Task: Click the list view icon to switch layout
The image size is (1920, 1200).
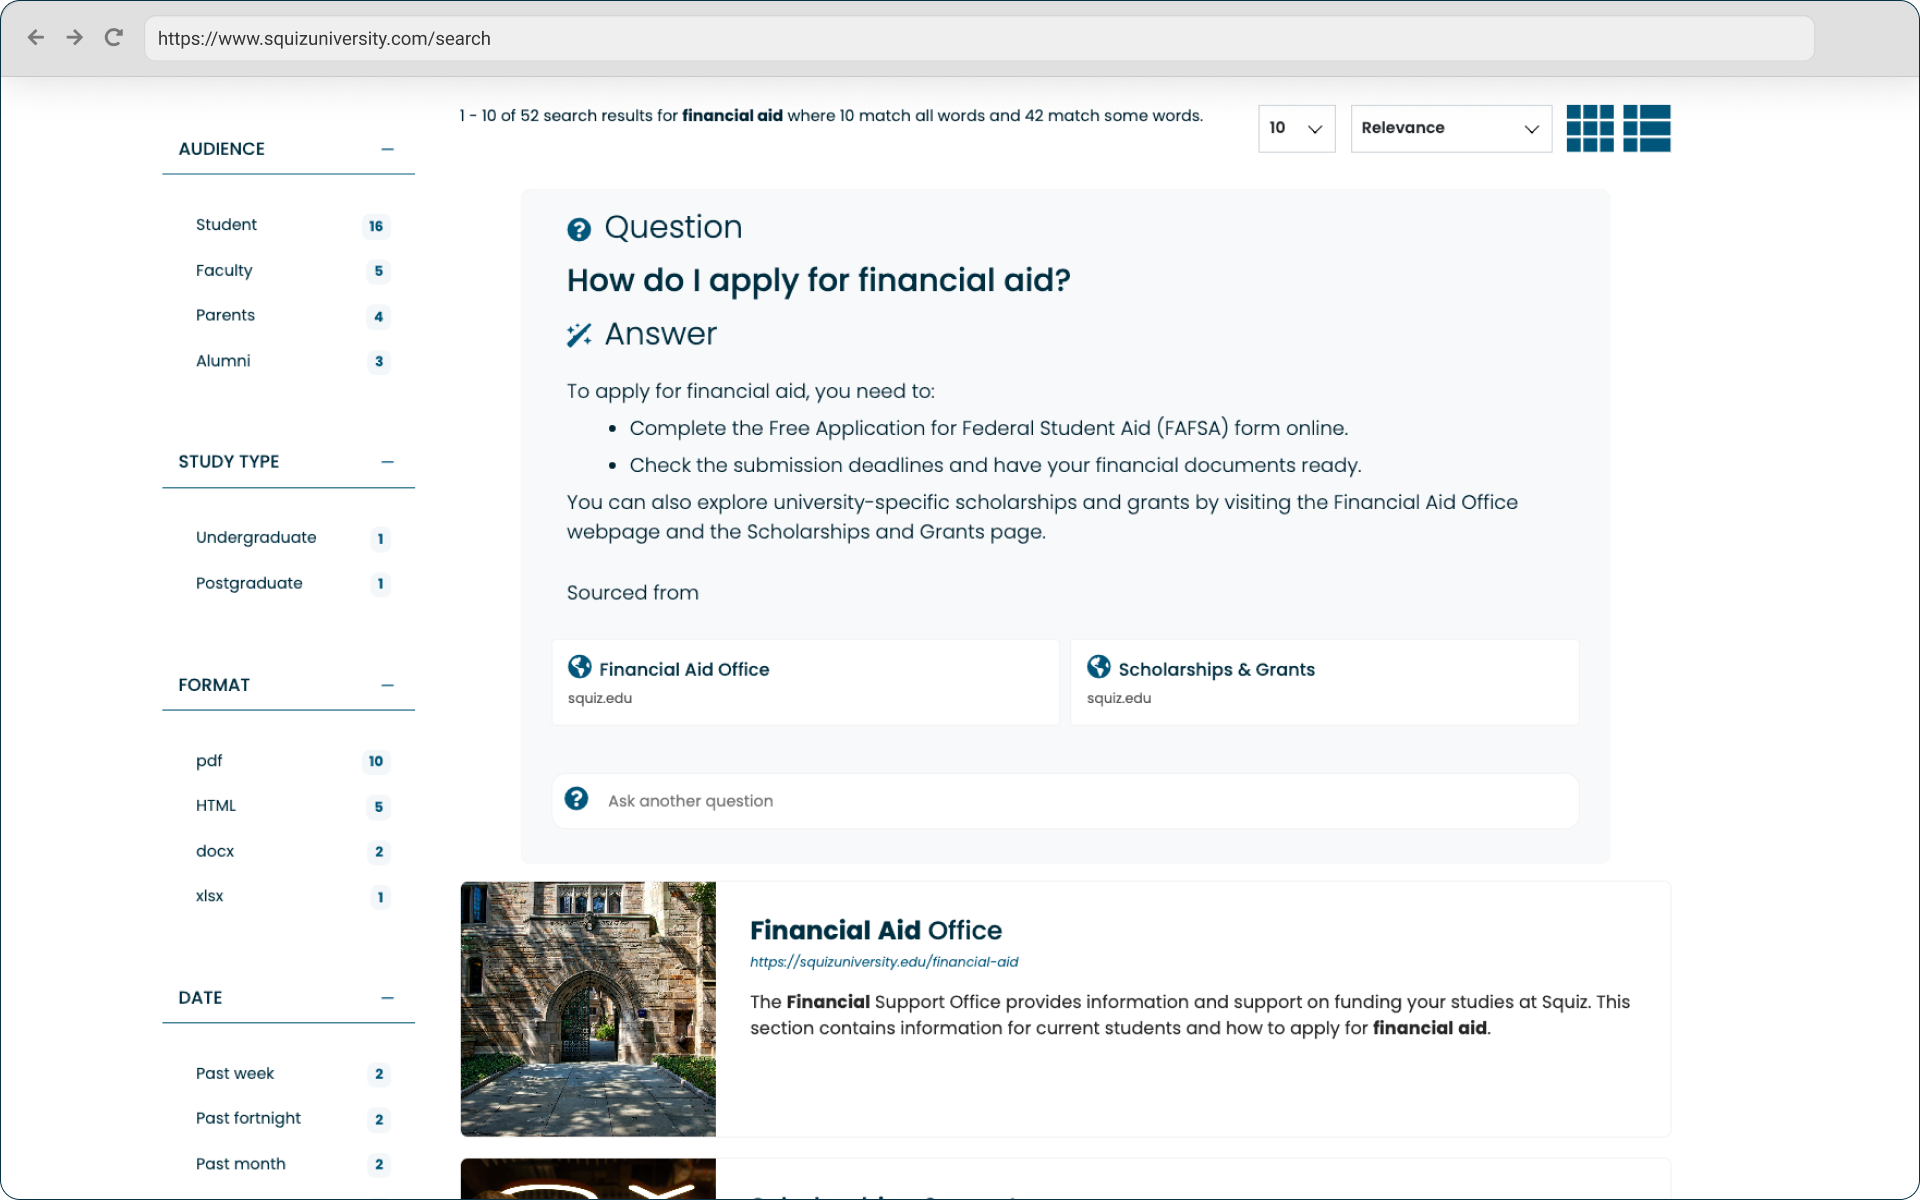Action: tap(1646, 127)
